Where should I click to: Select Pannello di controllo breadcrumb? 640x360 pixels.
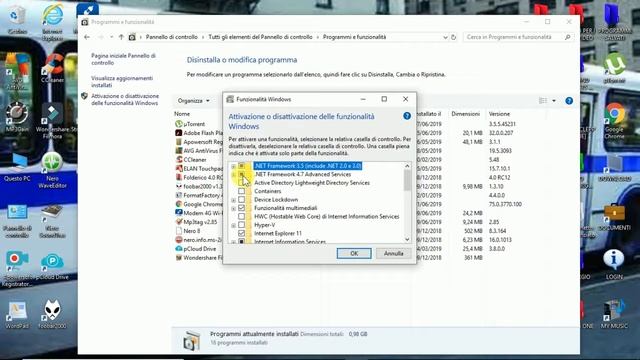click(171, 37)
